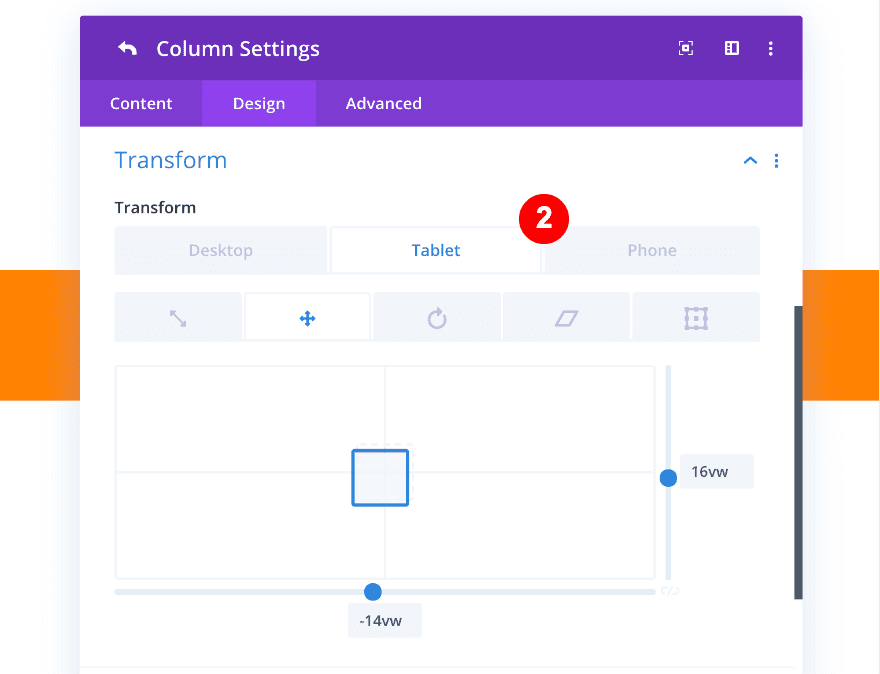The height and width of the screenshot is (674, 880).
Task: Select the Translate transform tool
Action: click(x=307, y=315)
